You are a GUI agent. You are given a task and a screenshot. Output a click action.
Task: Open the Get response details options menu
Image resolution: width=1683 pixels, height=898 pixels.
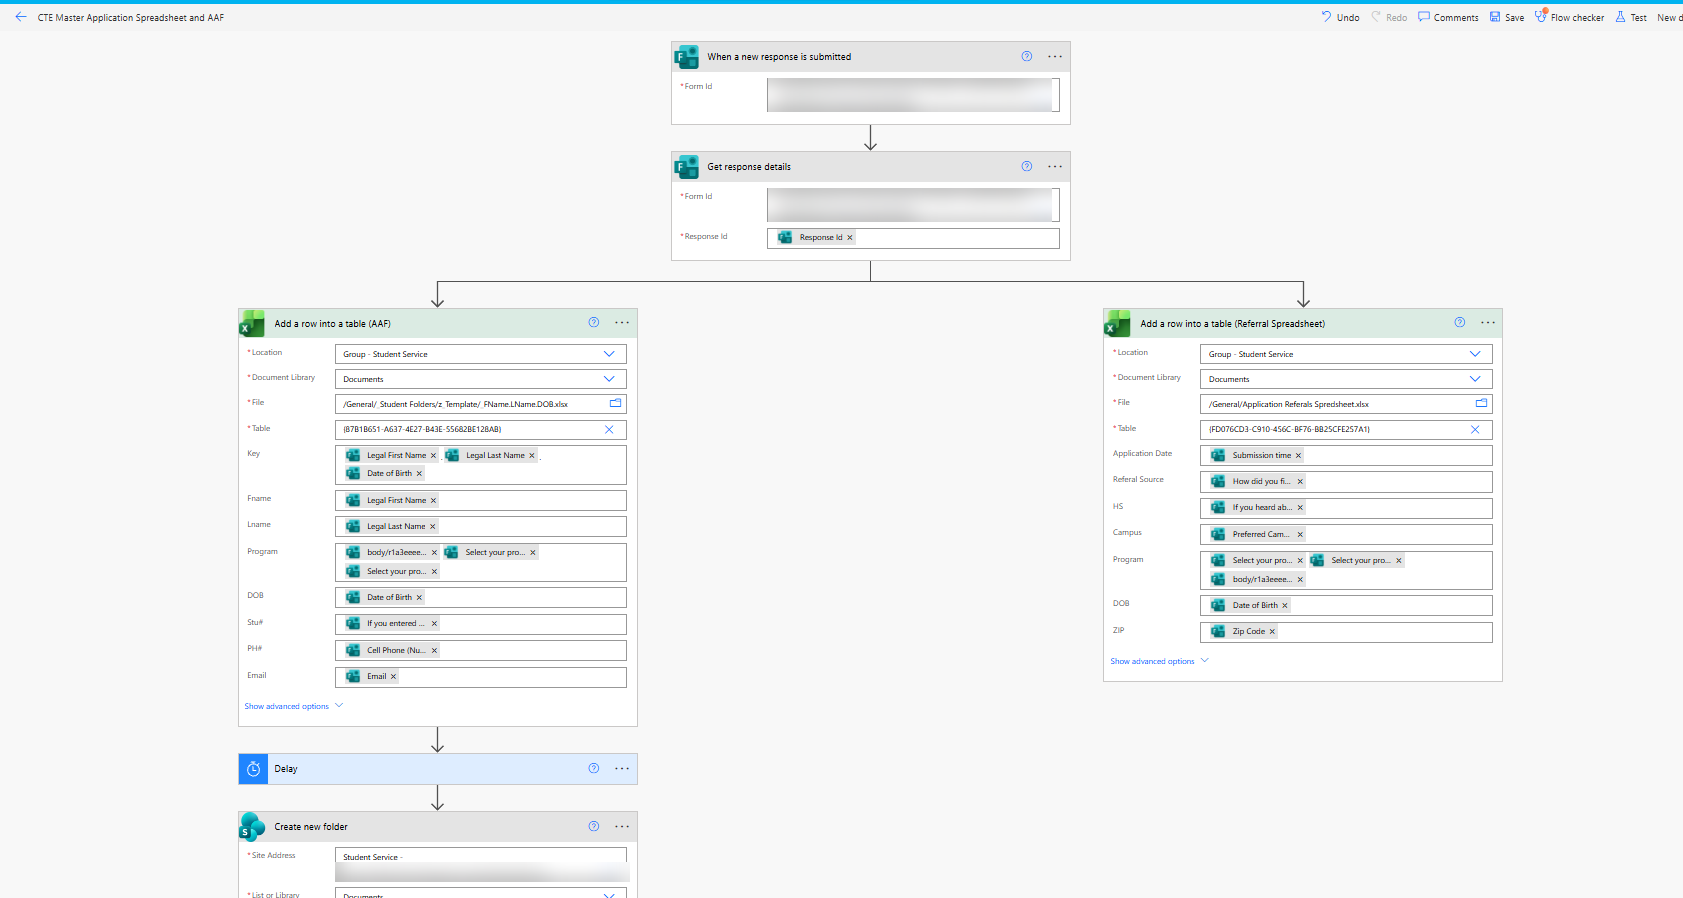coord(1055,166)
